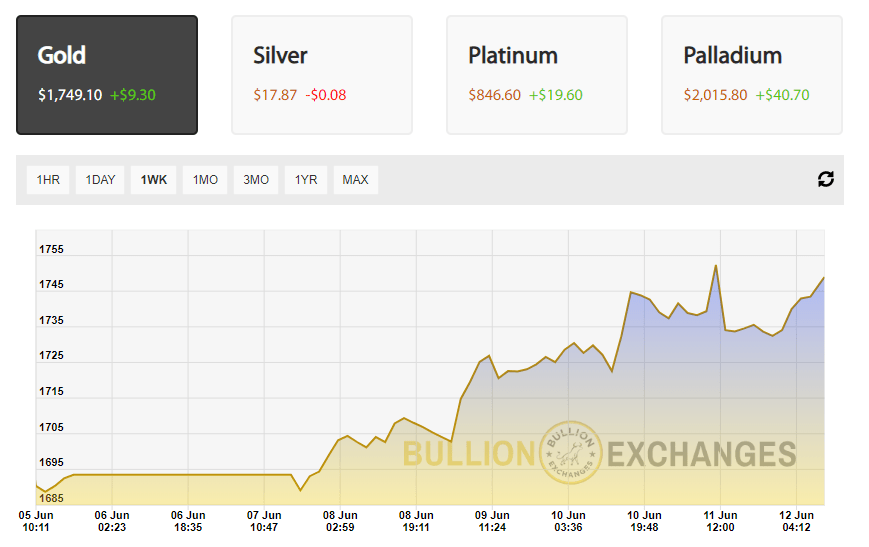Click the 11 Jun price spike peak
Screen dimensions: 869x547
[x=716, y=266]
